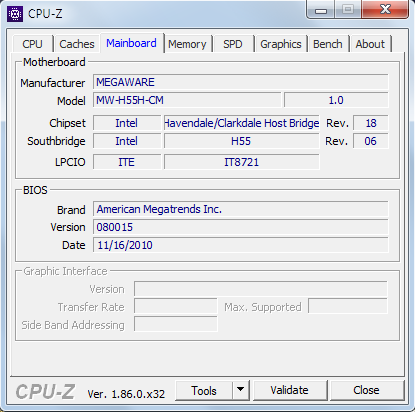Click the Validate button

tap(289, 390)
